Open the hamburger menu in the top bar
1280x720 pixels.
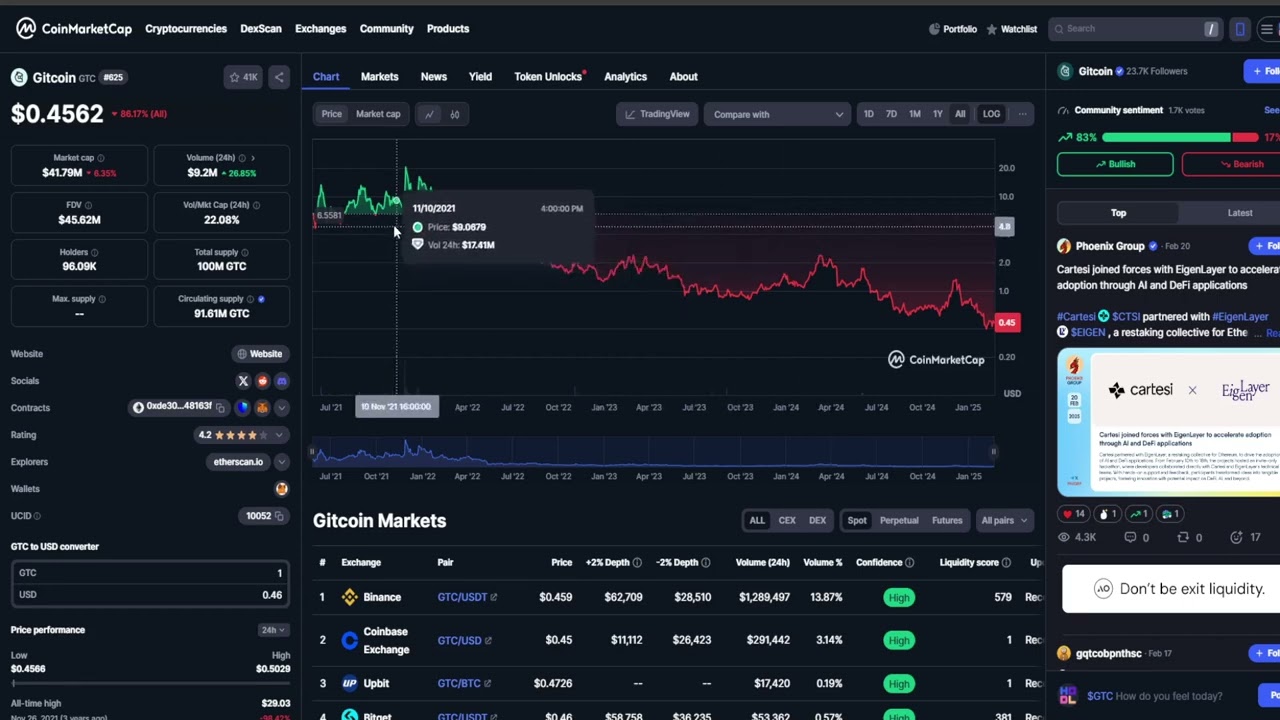pos(1266,29)
